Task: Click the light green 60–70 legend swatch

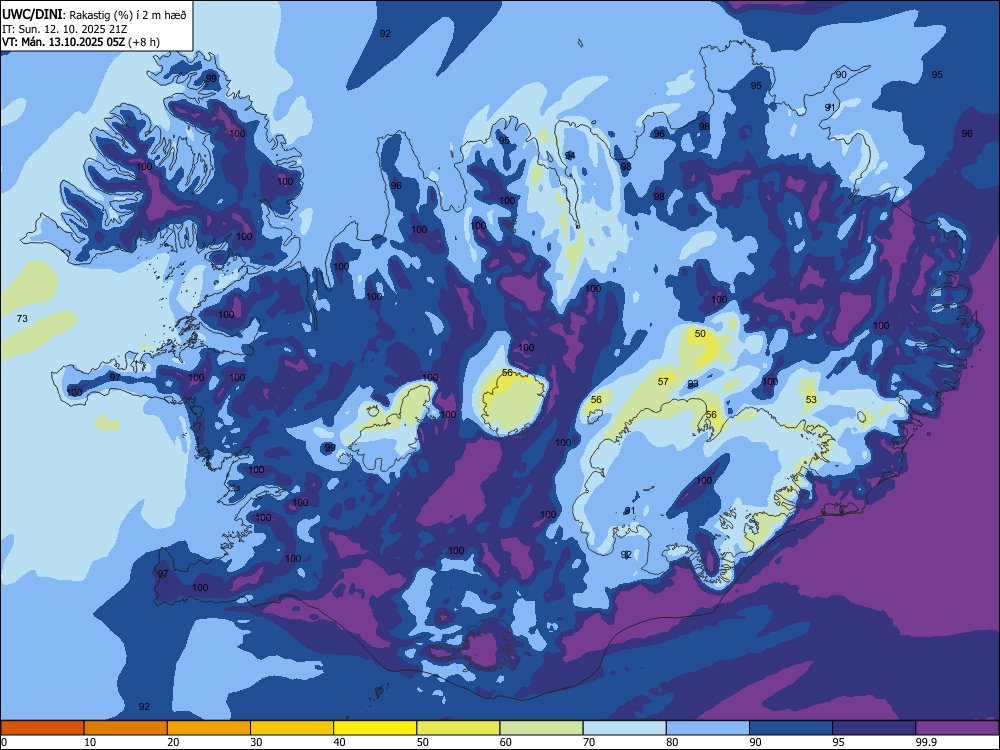Action: [x=541, y=728]
